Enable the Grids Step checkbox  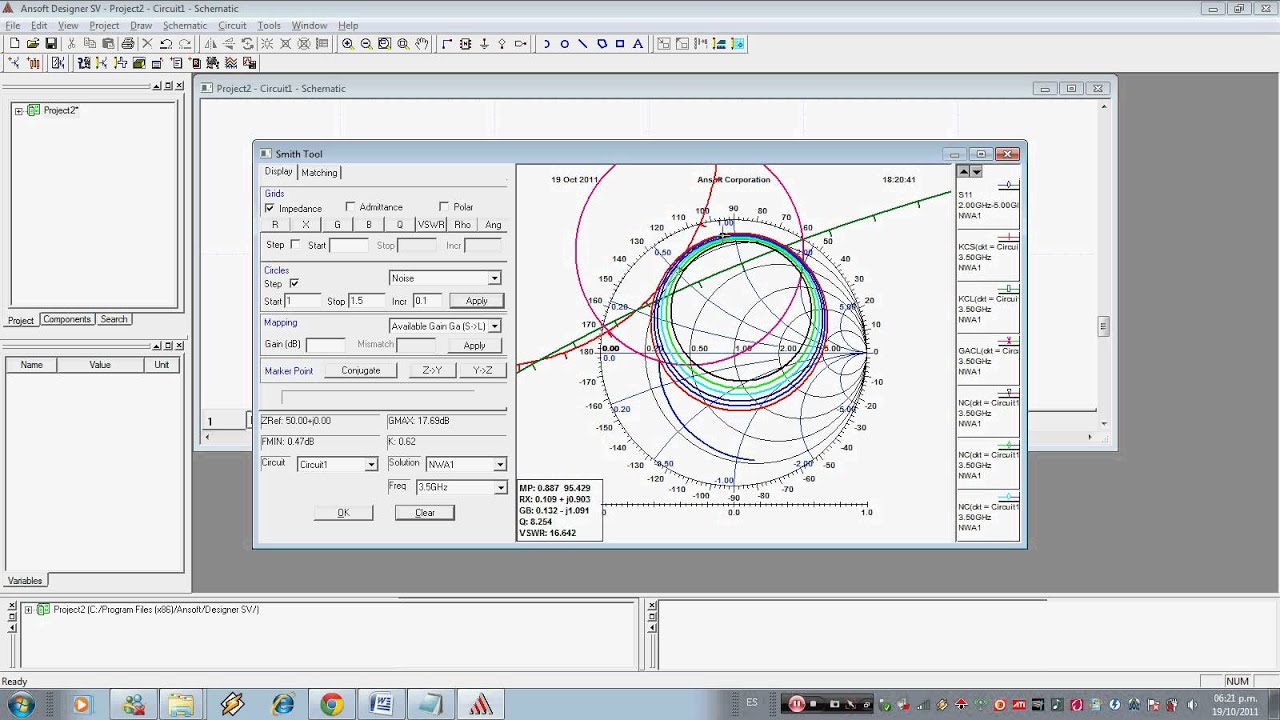[295, 245]
